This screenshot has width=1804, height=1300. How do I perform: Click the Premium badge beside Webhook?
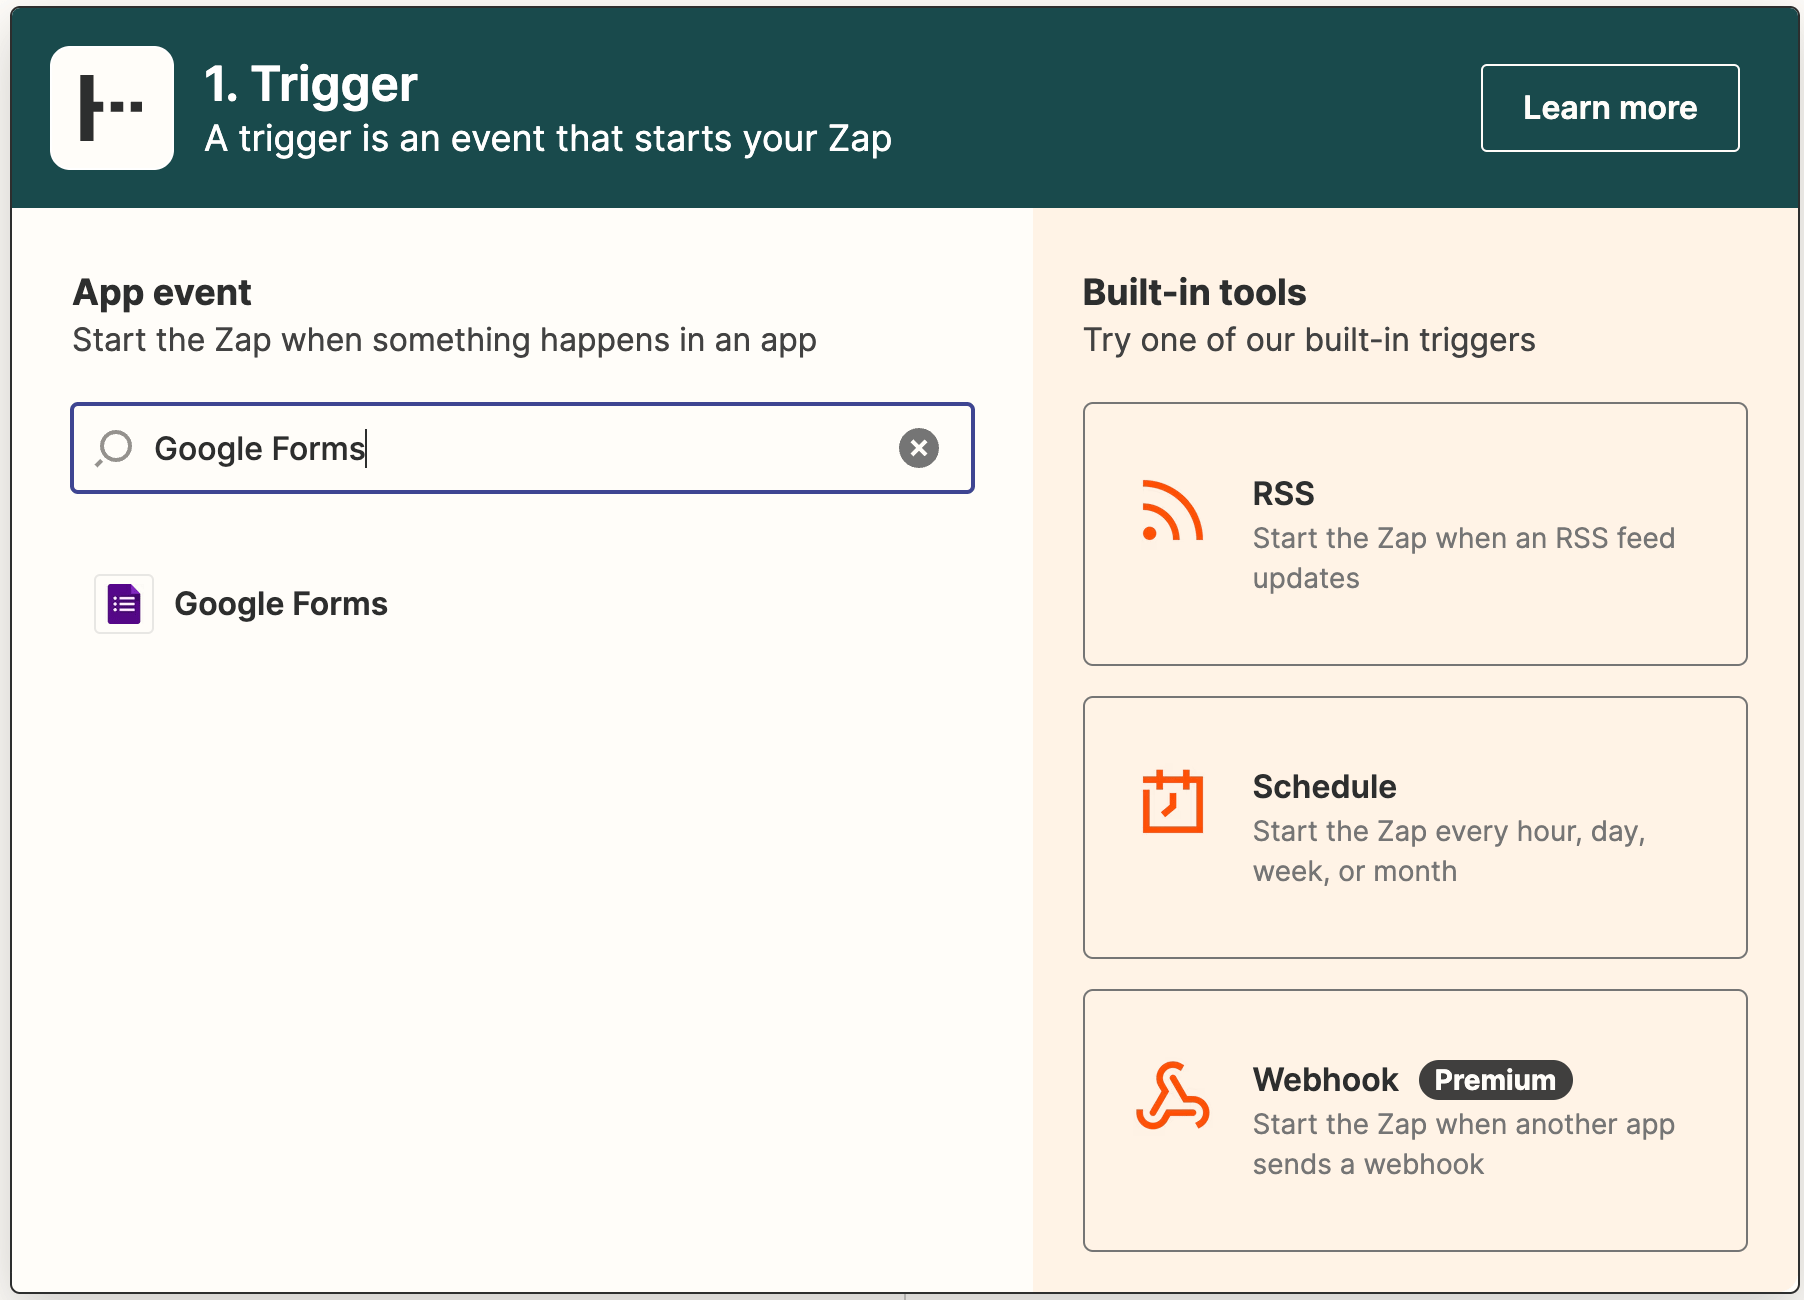1495,1080
